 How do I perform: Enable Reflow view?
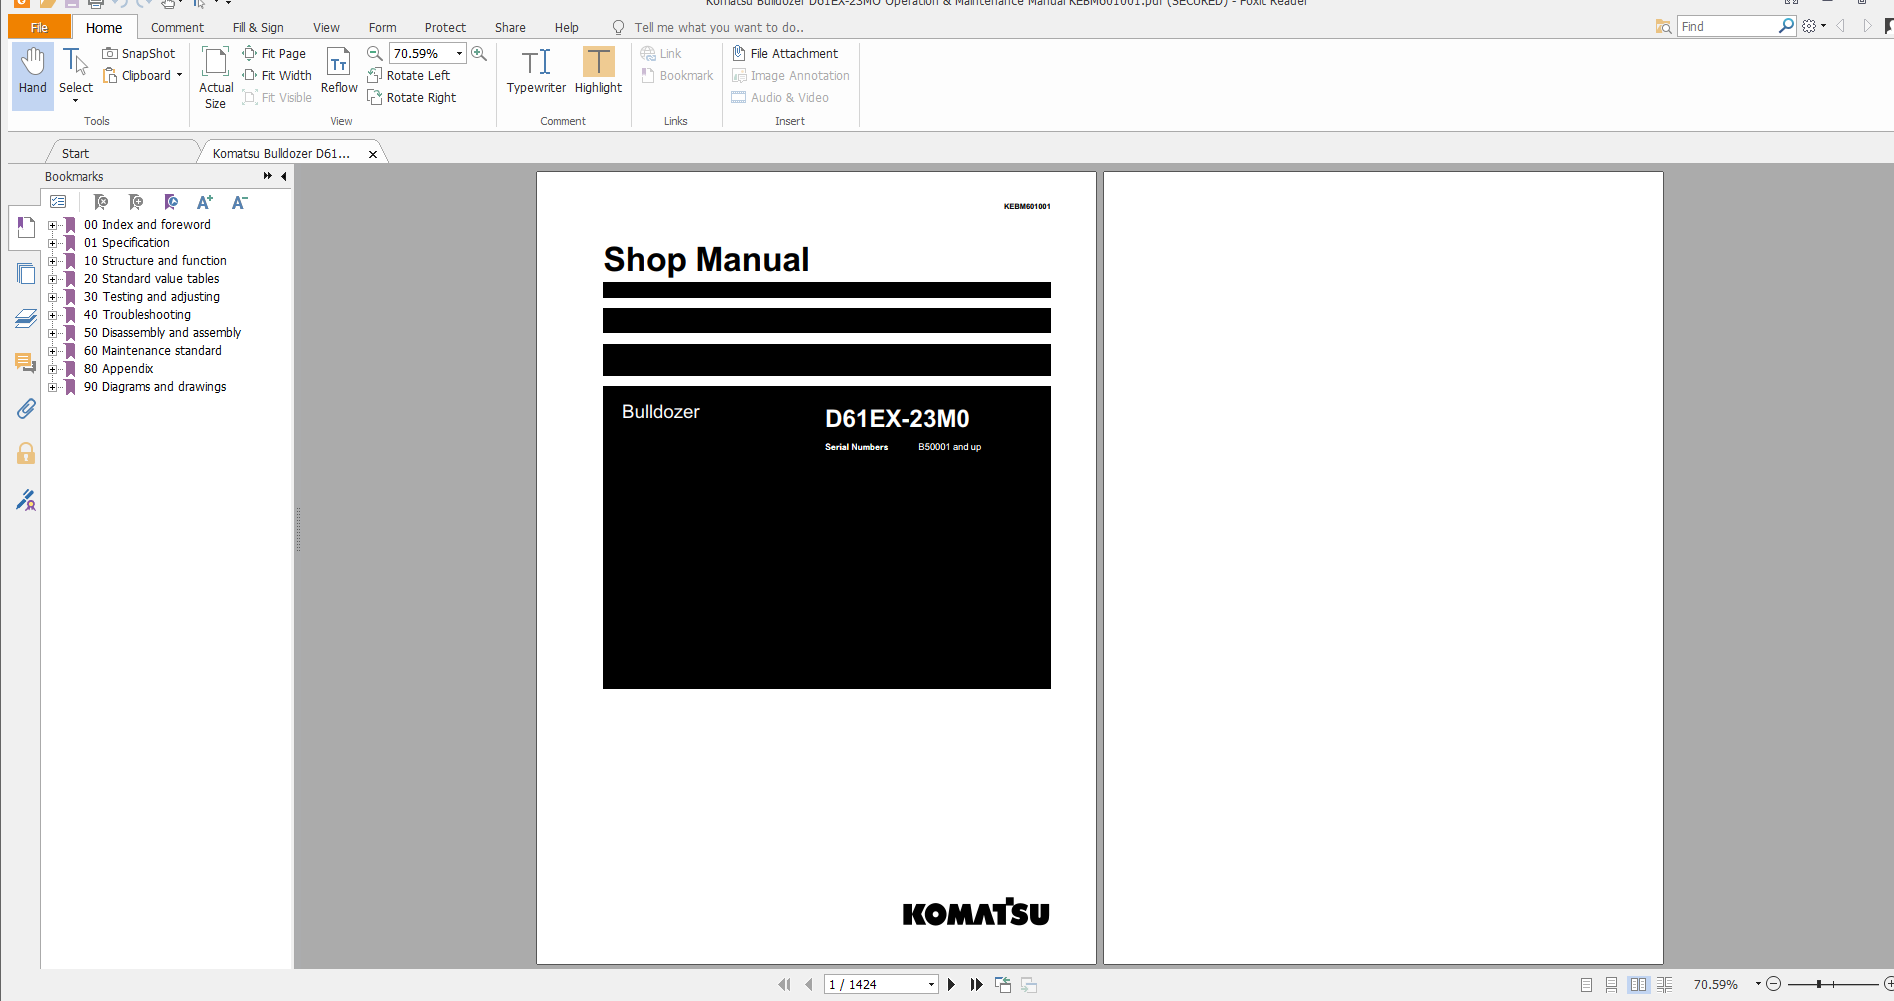[339, 72]
